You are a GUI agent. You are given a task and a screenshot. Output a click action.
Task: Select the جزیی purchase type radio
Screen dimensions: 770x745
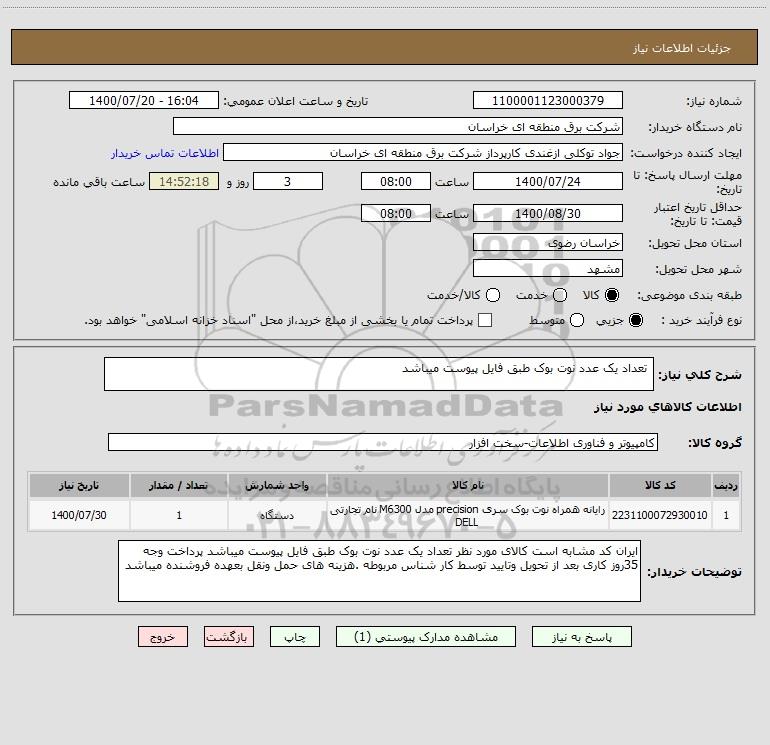click(636, 320)
